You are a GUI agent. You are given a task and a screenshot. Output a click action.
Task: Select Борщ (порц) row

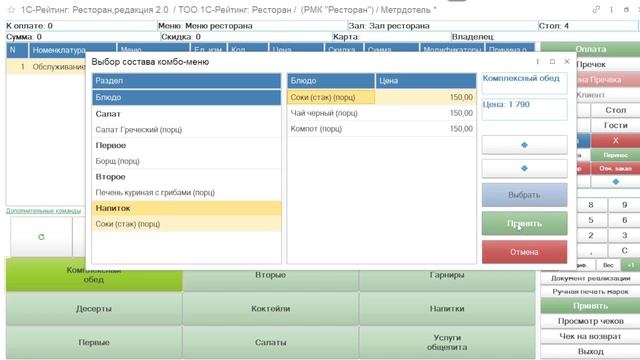click(x=187, y=161)
